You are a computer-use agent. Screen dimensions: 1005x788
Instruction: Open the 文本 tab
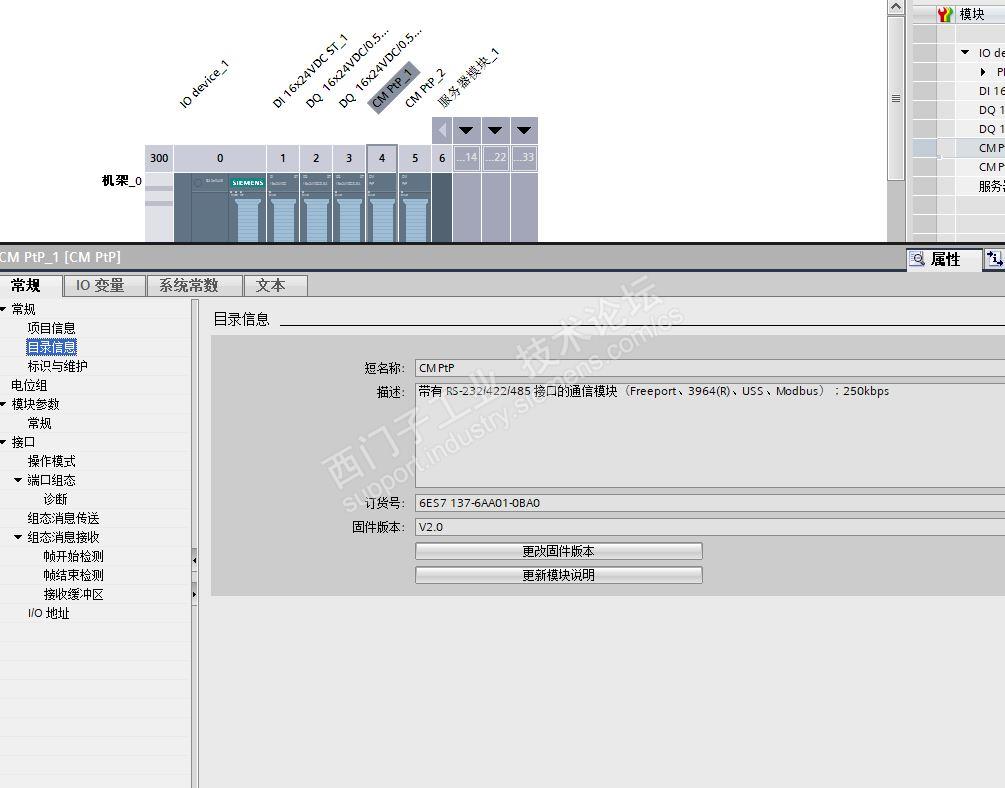pos(276,285)
